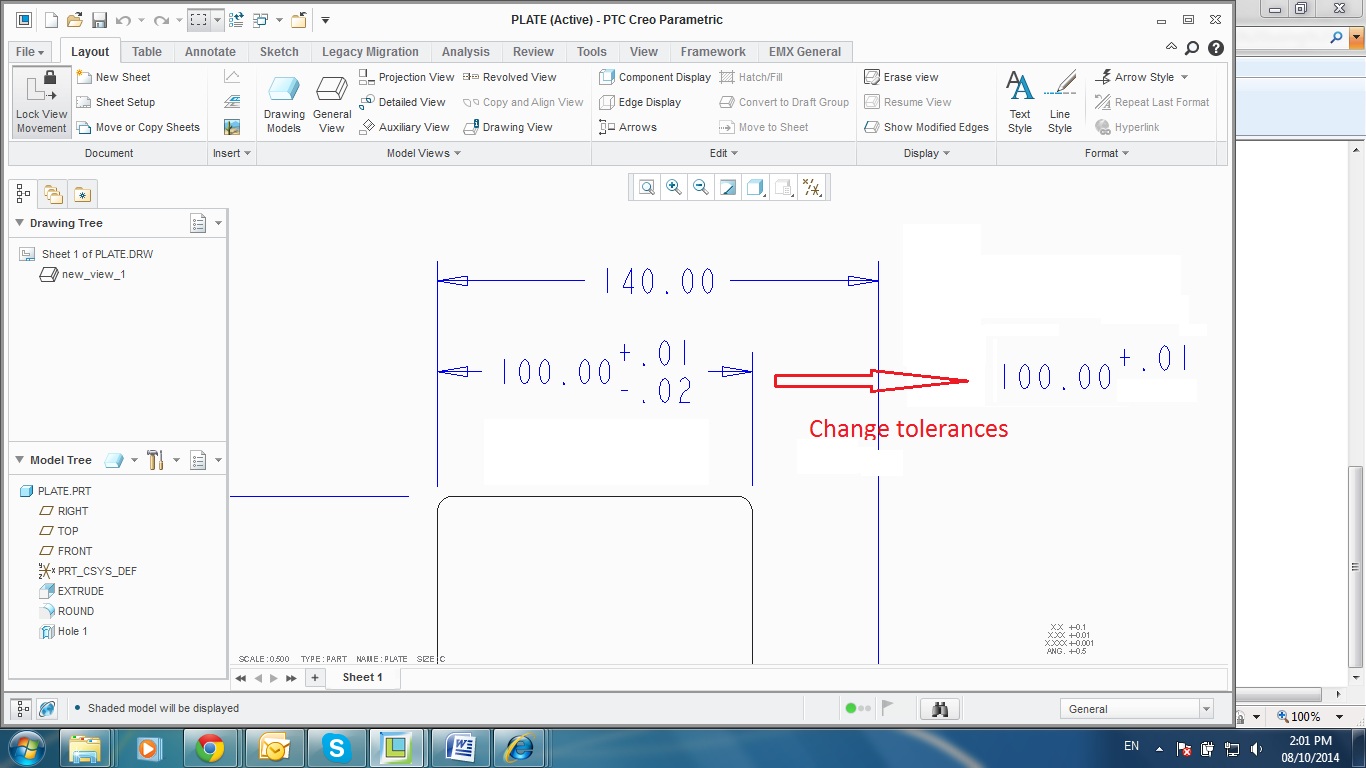Click the Repaint icon in graphics toolbar

728,187
